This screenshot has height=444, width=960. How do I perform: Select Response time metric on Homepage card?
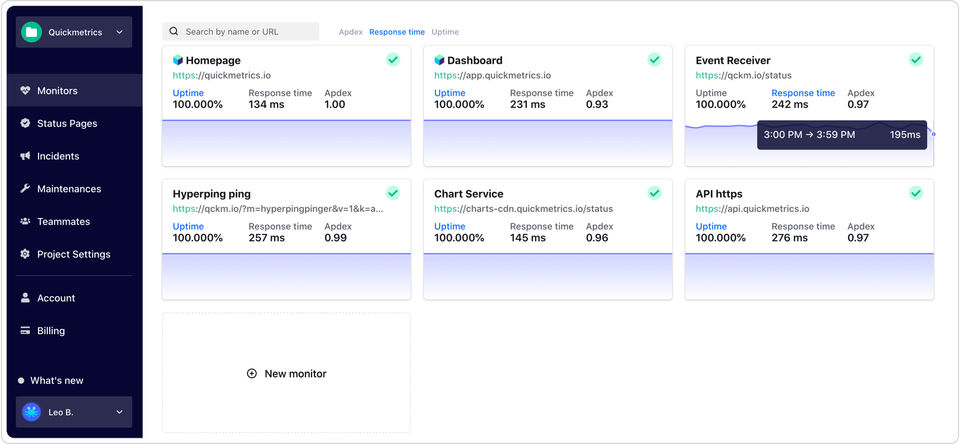(280, 93)
